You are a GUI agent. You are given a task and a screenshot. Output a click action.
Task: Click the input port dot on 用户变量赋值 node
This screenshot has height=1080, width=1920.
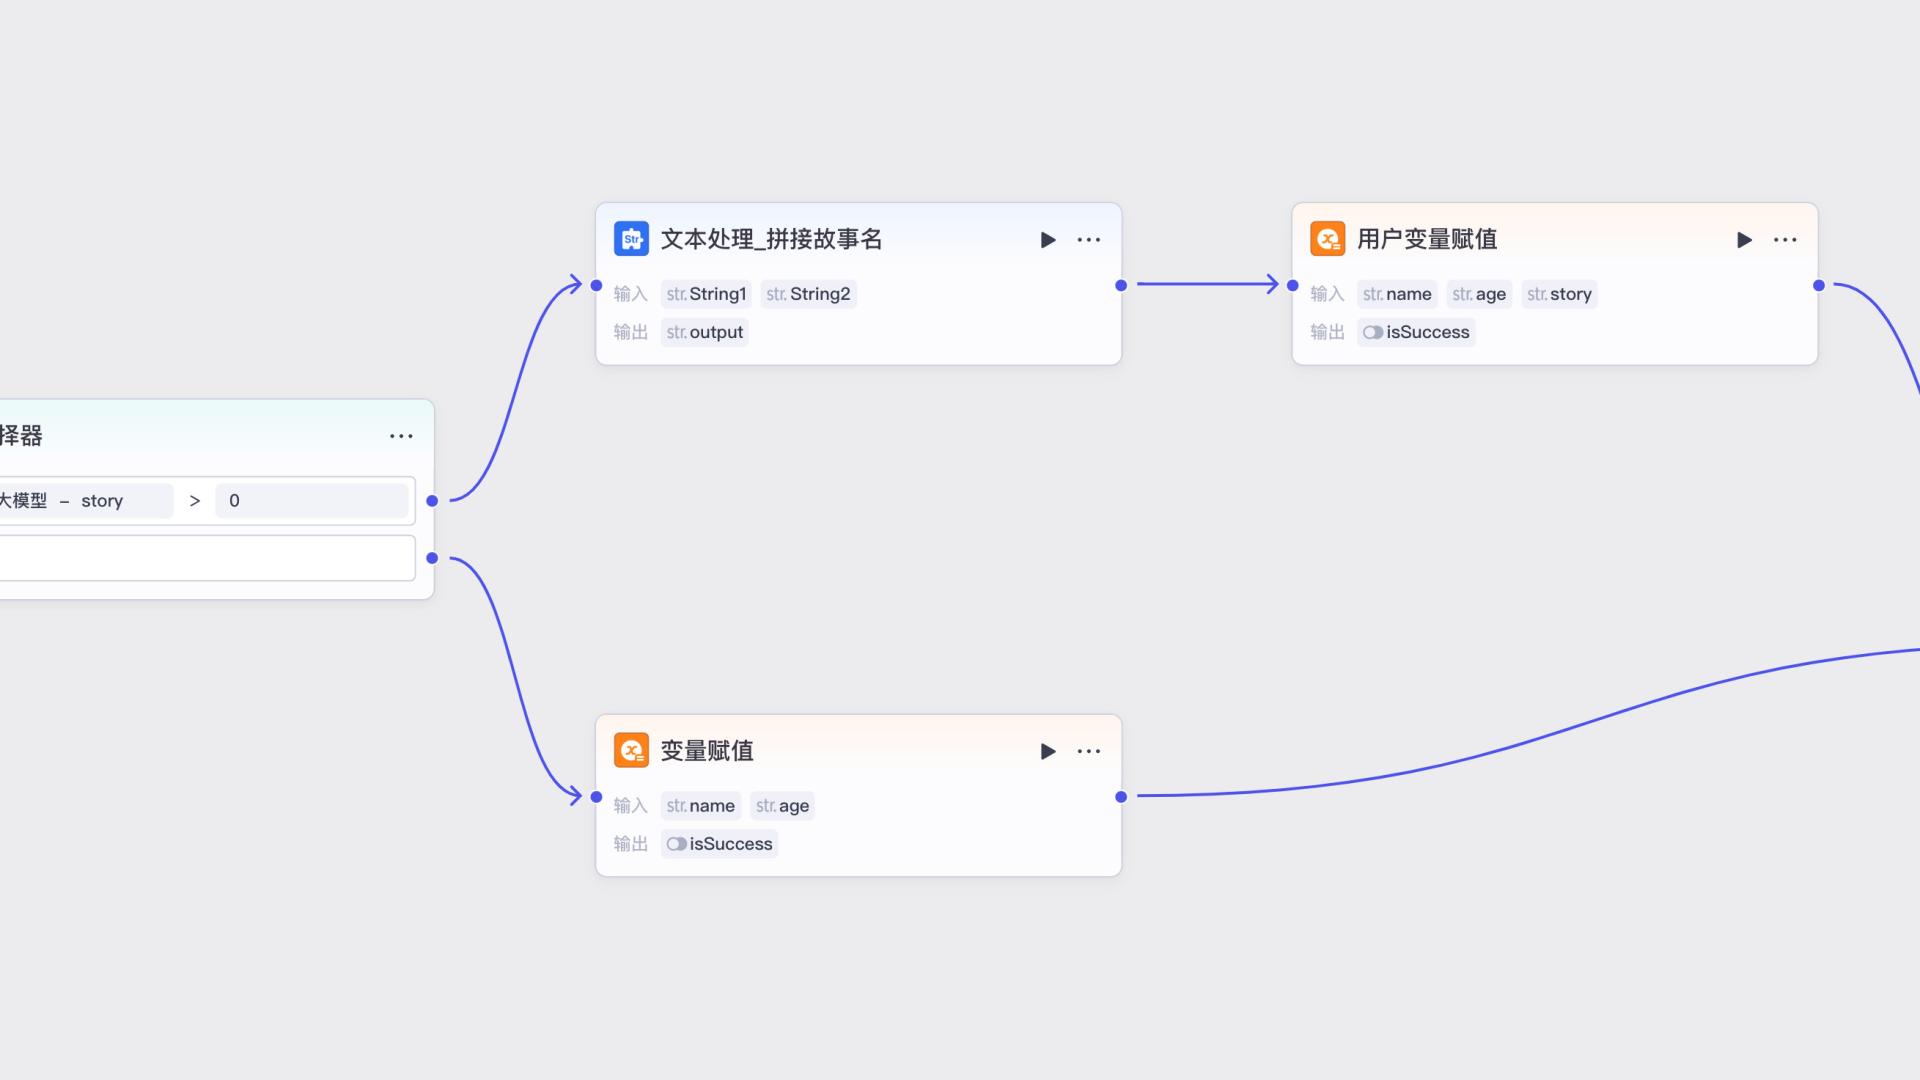point(1291,285)
